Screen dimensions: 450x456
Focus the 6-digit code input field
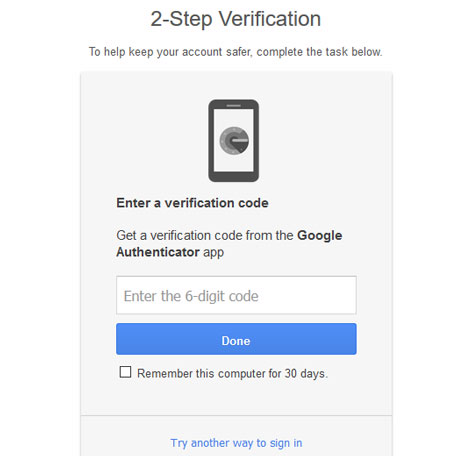click(236, 295)
